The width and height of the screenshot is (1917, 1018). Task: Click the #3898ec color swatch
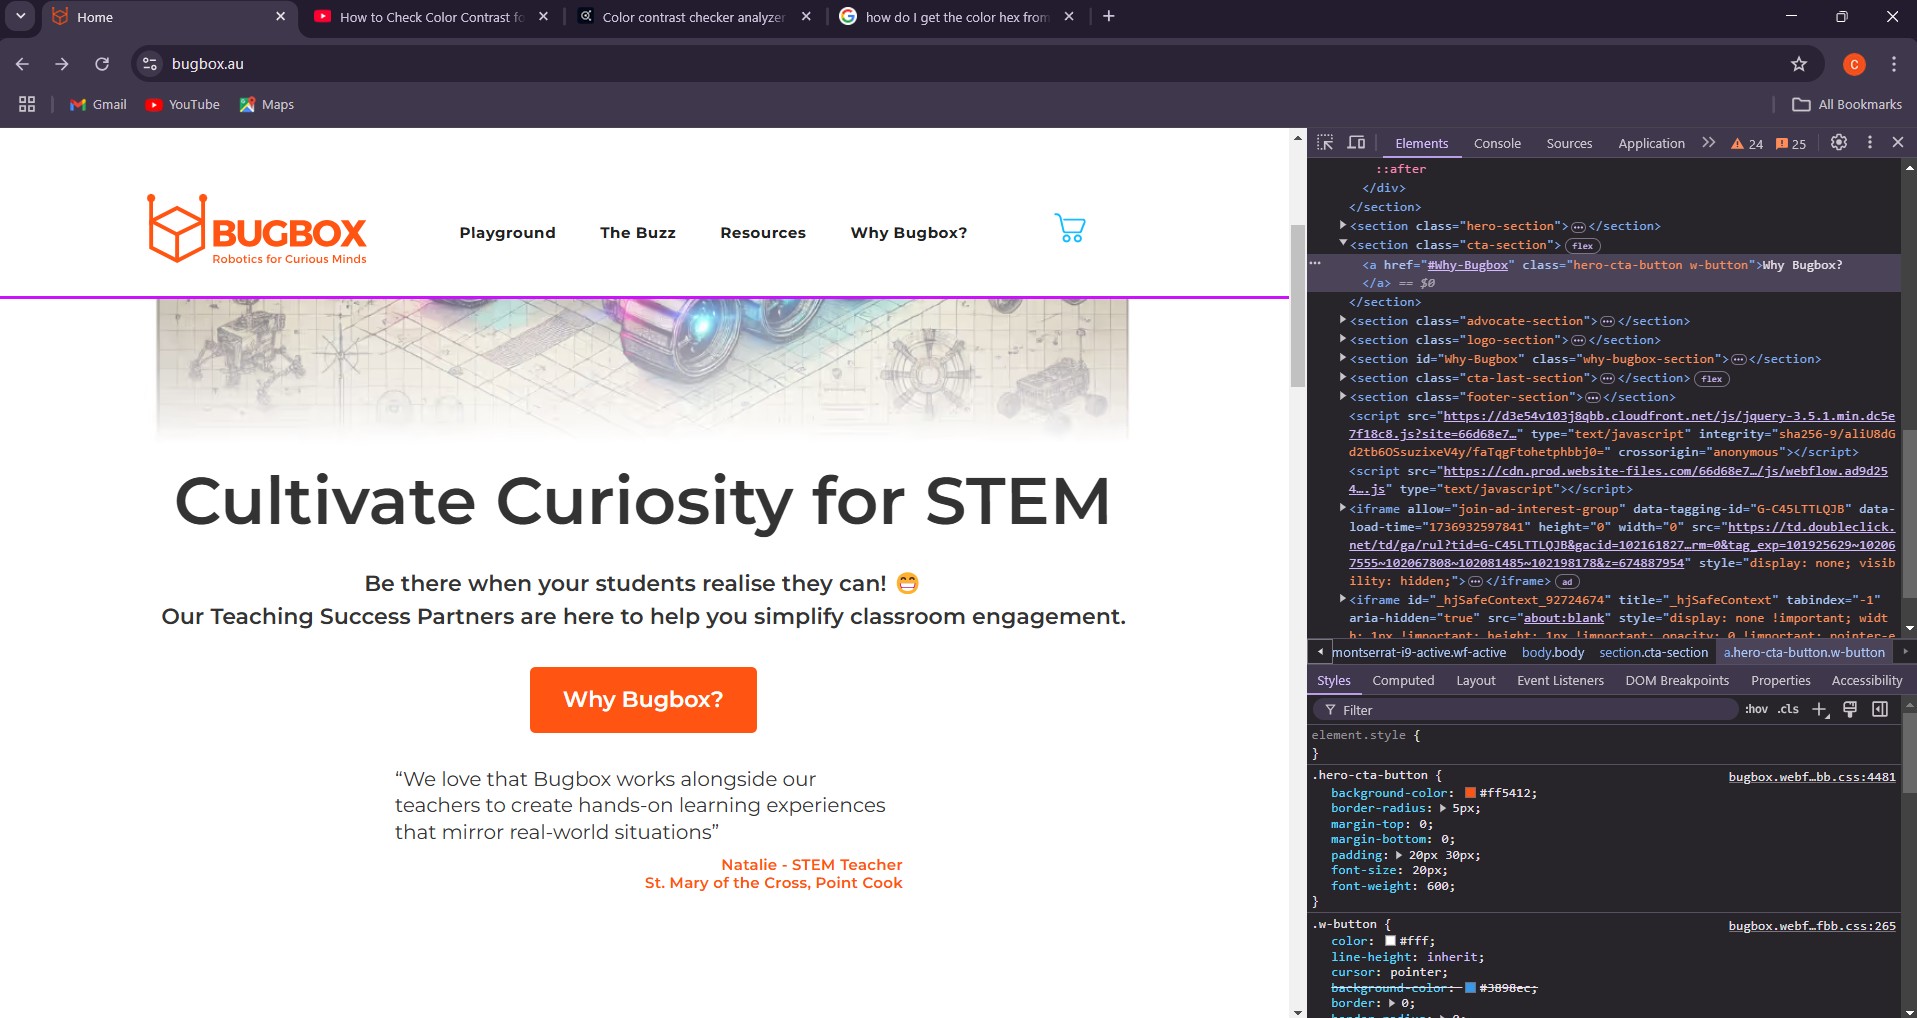click(x=1470, y=988)
